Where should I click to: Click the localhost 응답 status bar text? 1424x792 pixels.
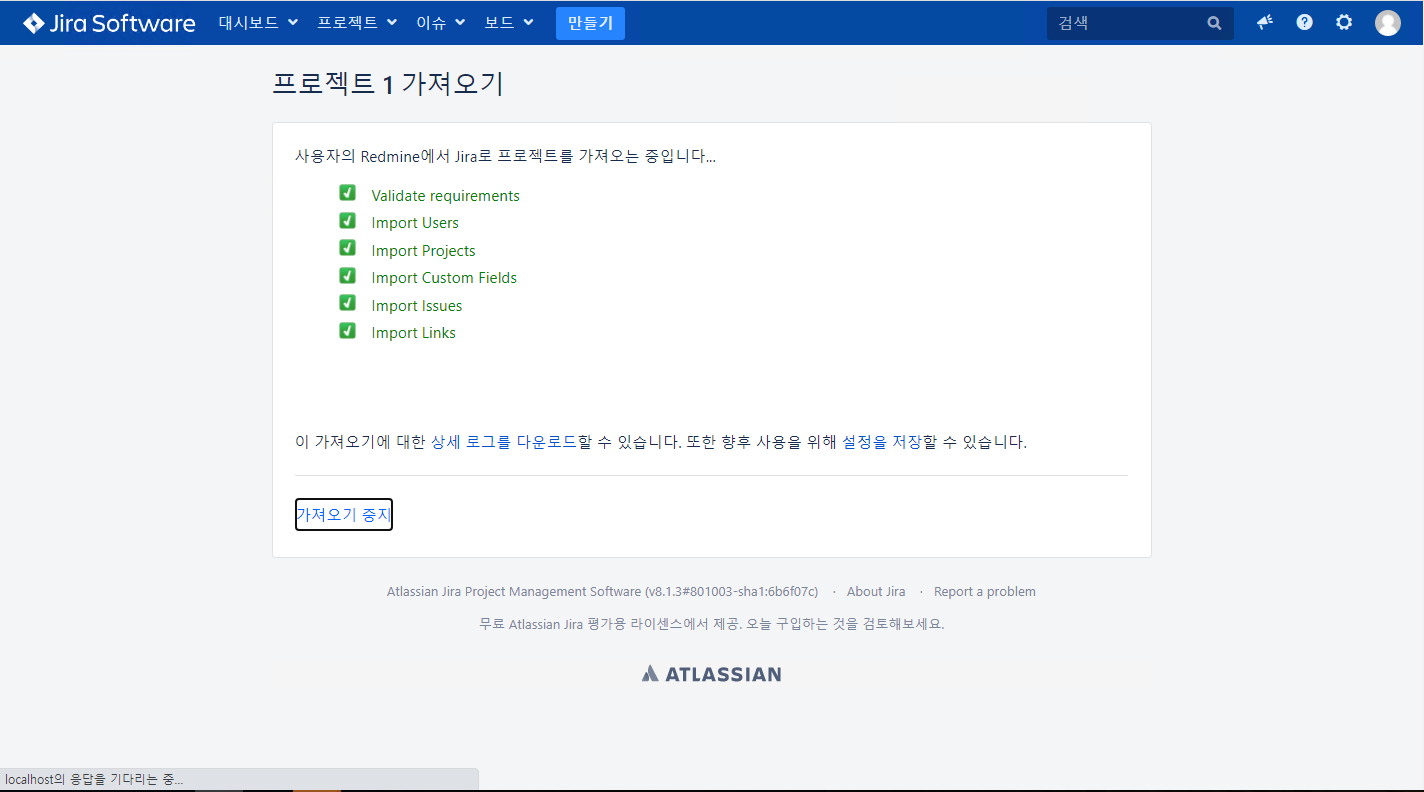(94, 779)
